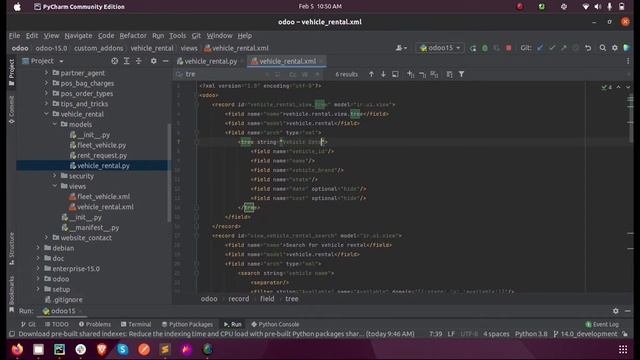This screenshot has height=360, width=640.
Task: Open the Tools menu
Action: (178, 36)
